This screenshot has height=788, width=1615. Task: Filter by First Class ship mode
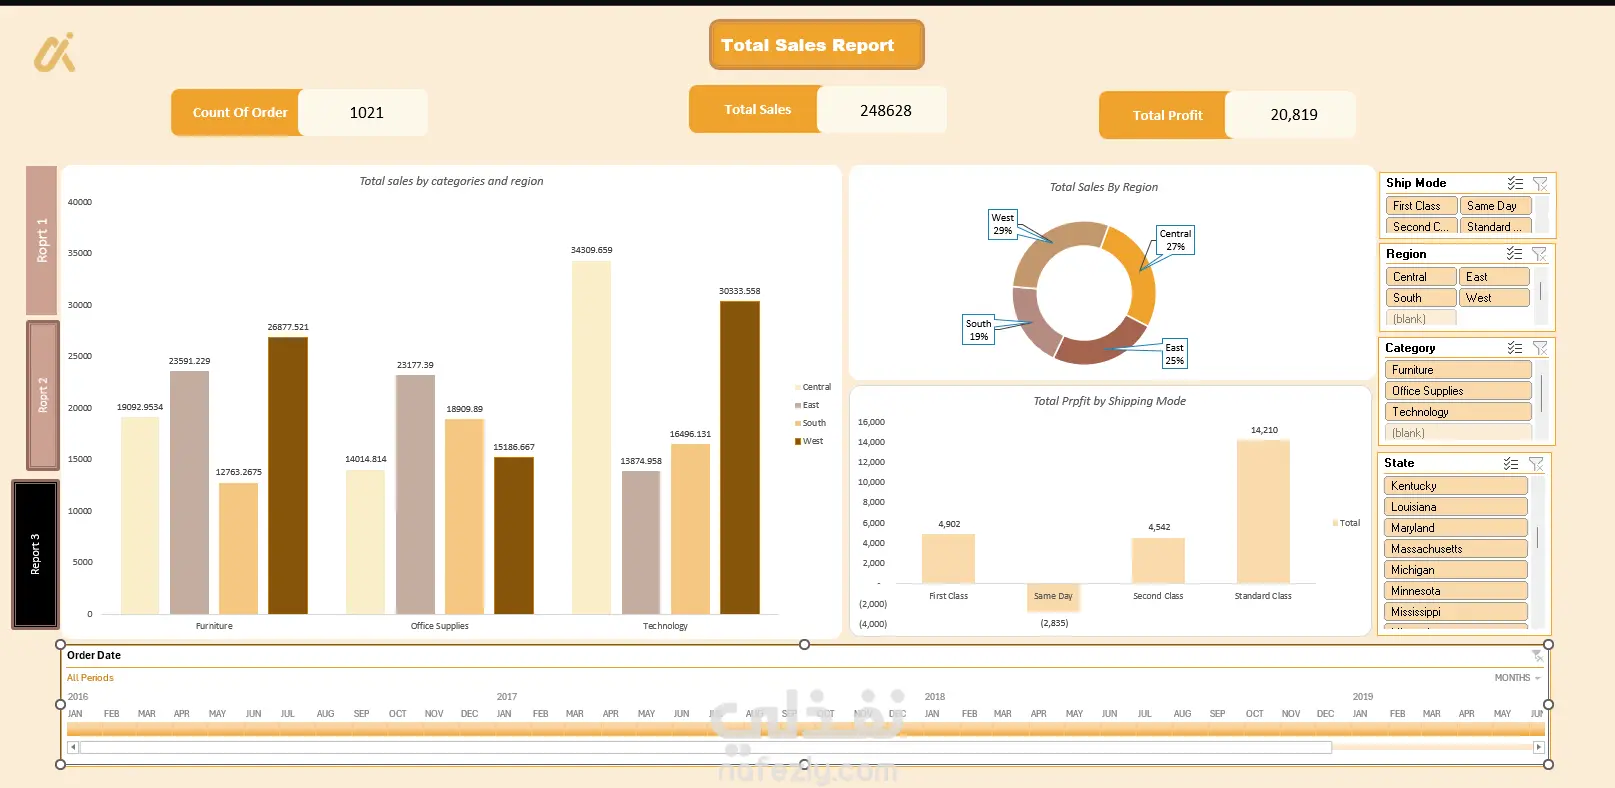(1421, 206)
